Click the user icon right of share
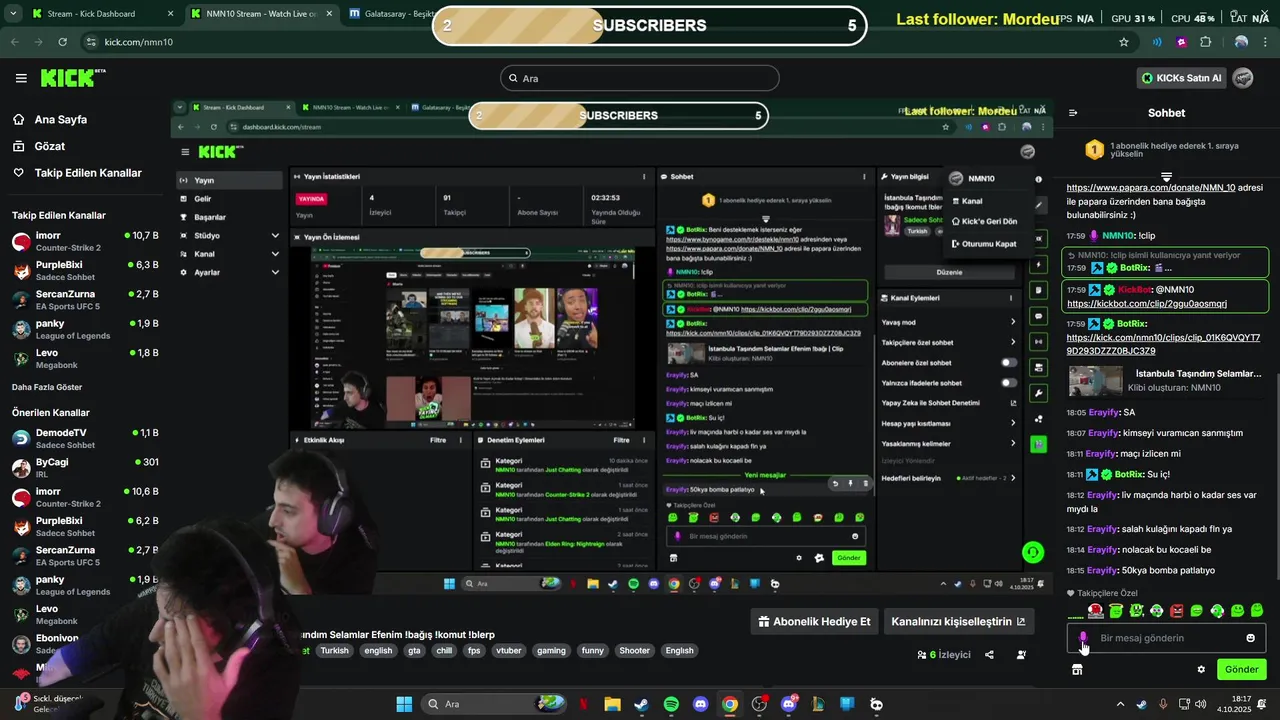 (x=1021, y=655)
